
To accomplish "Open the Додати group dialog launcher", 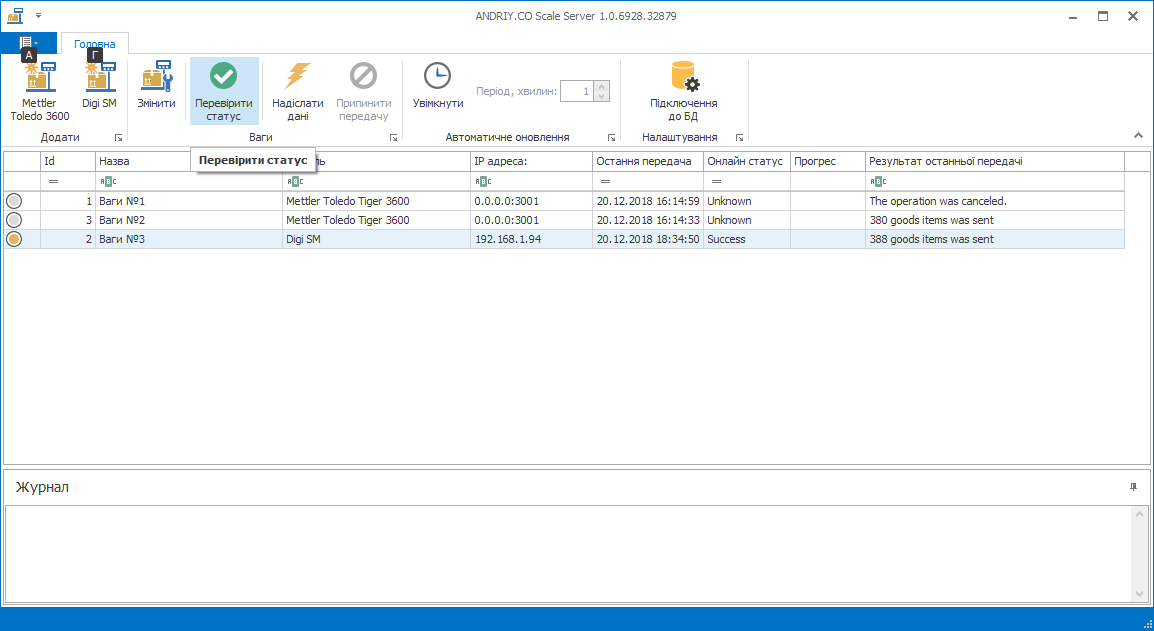I will (118, 138).
